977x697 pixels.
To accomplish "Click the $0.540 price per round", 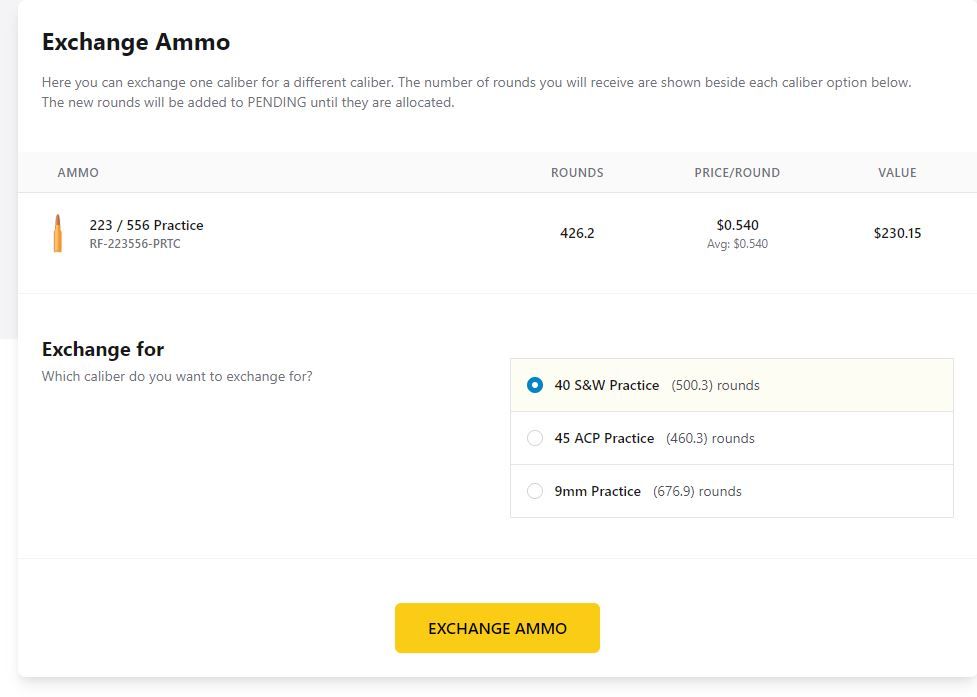I will coord(737,225).
